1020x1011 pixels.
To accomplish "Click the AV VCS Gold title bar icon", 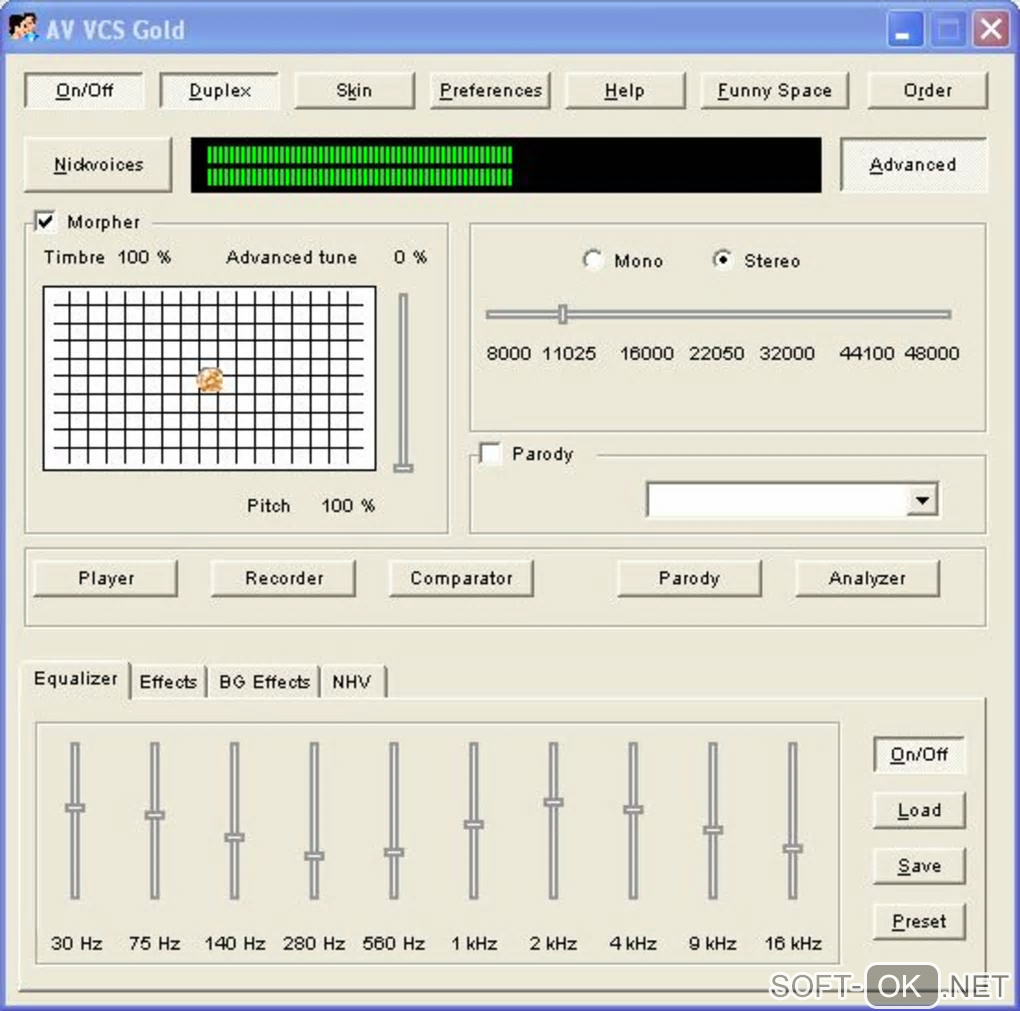I will pyautogui.click(x=23, y=28).
